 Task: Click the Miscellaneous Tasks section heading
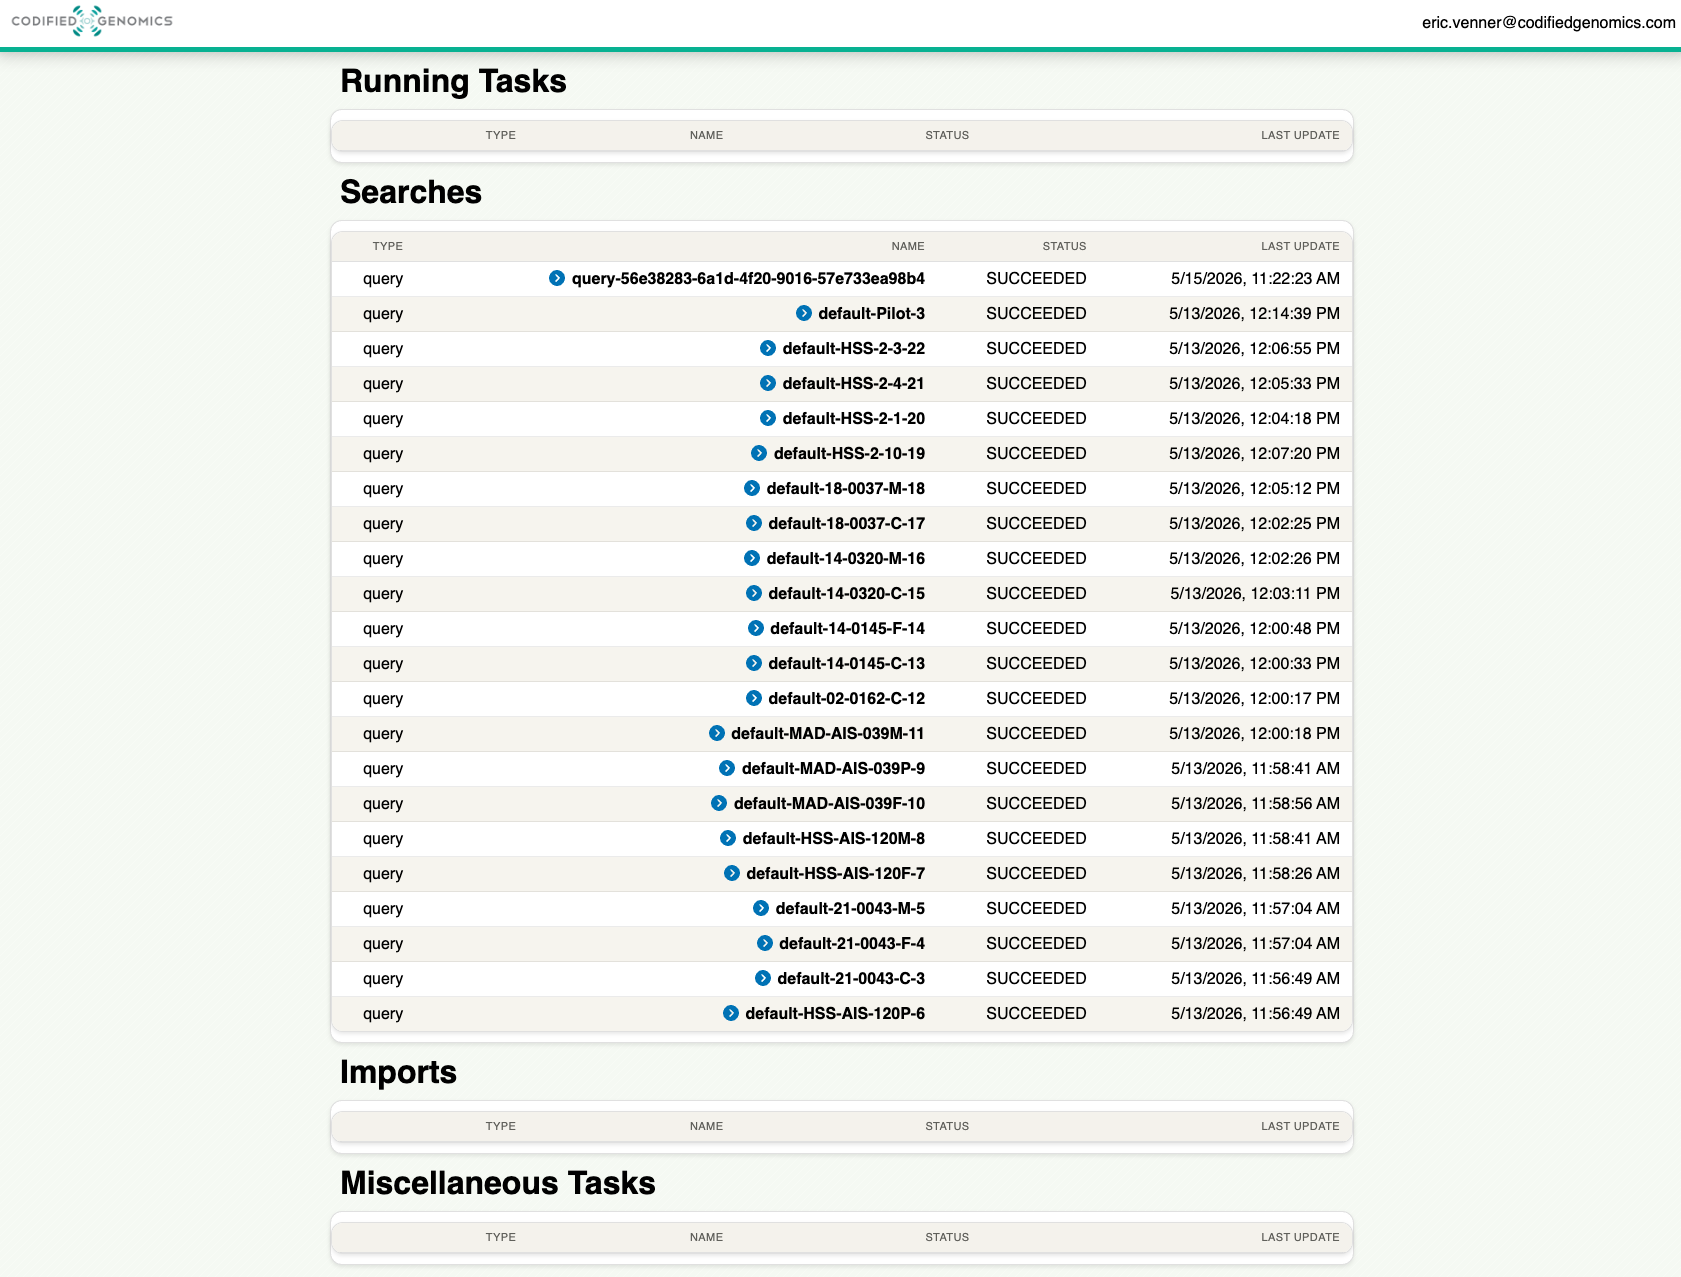pyautogui.click(x=498, y=1183)
